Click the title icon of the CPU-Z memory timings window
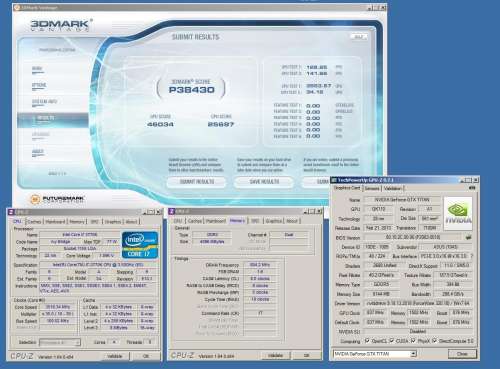Image resolution: width=500 pixels, height=369 pixels. (x=172, y=211)
